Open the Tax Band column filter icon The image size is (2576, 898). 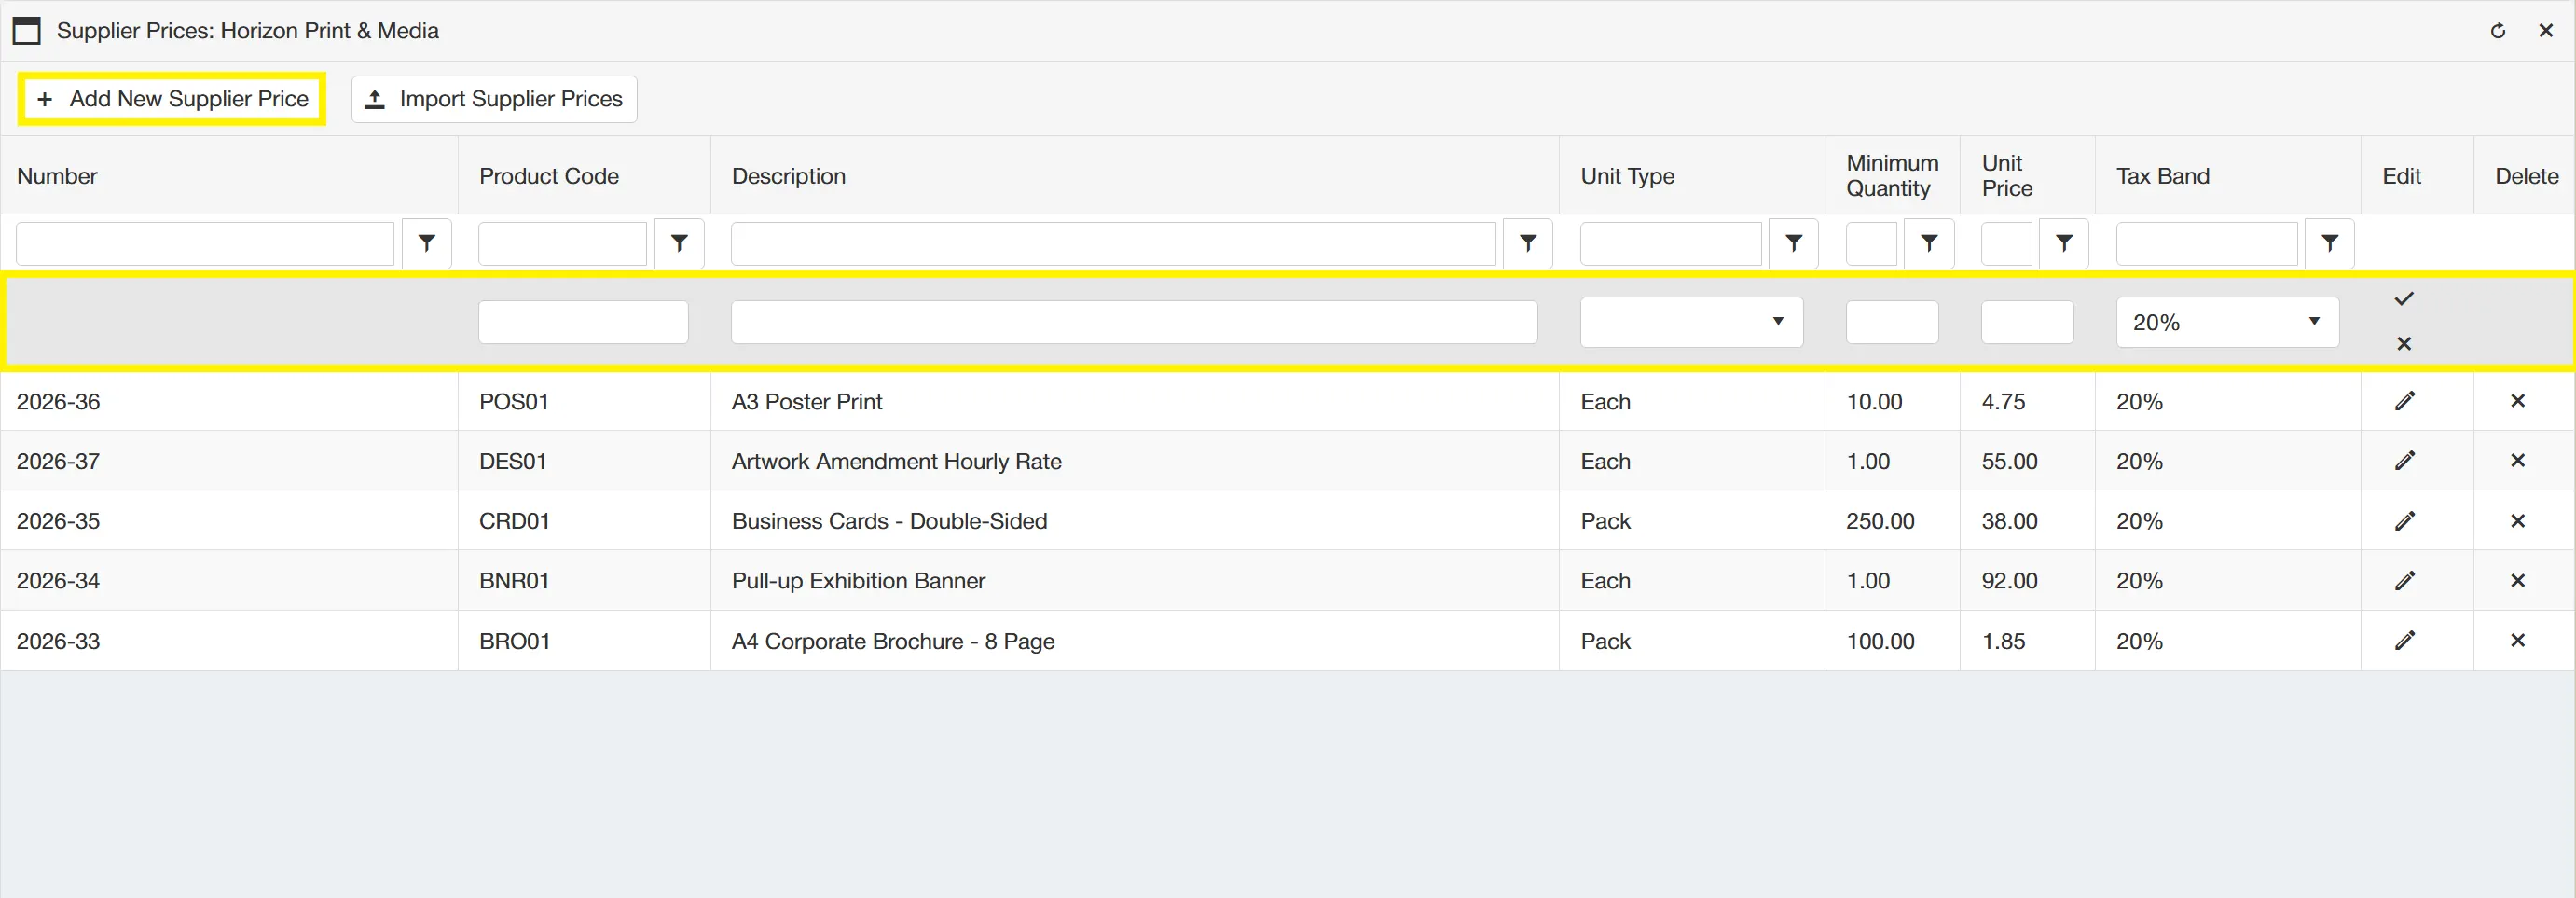pos(2330,243)
